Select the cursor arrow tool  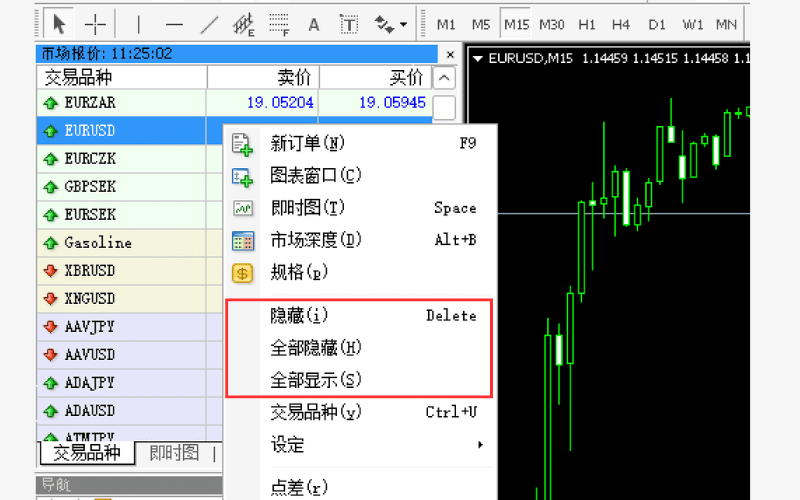(x=58, y=24)
